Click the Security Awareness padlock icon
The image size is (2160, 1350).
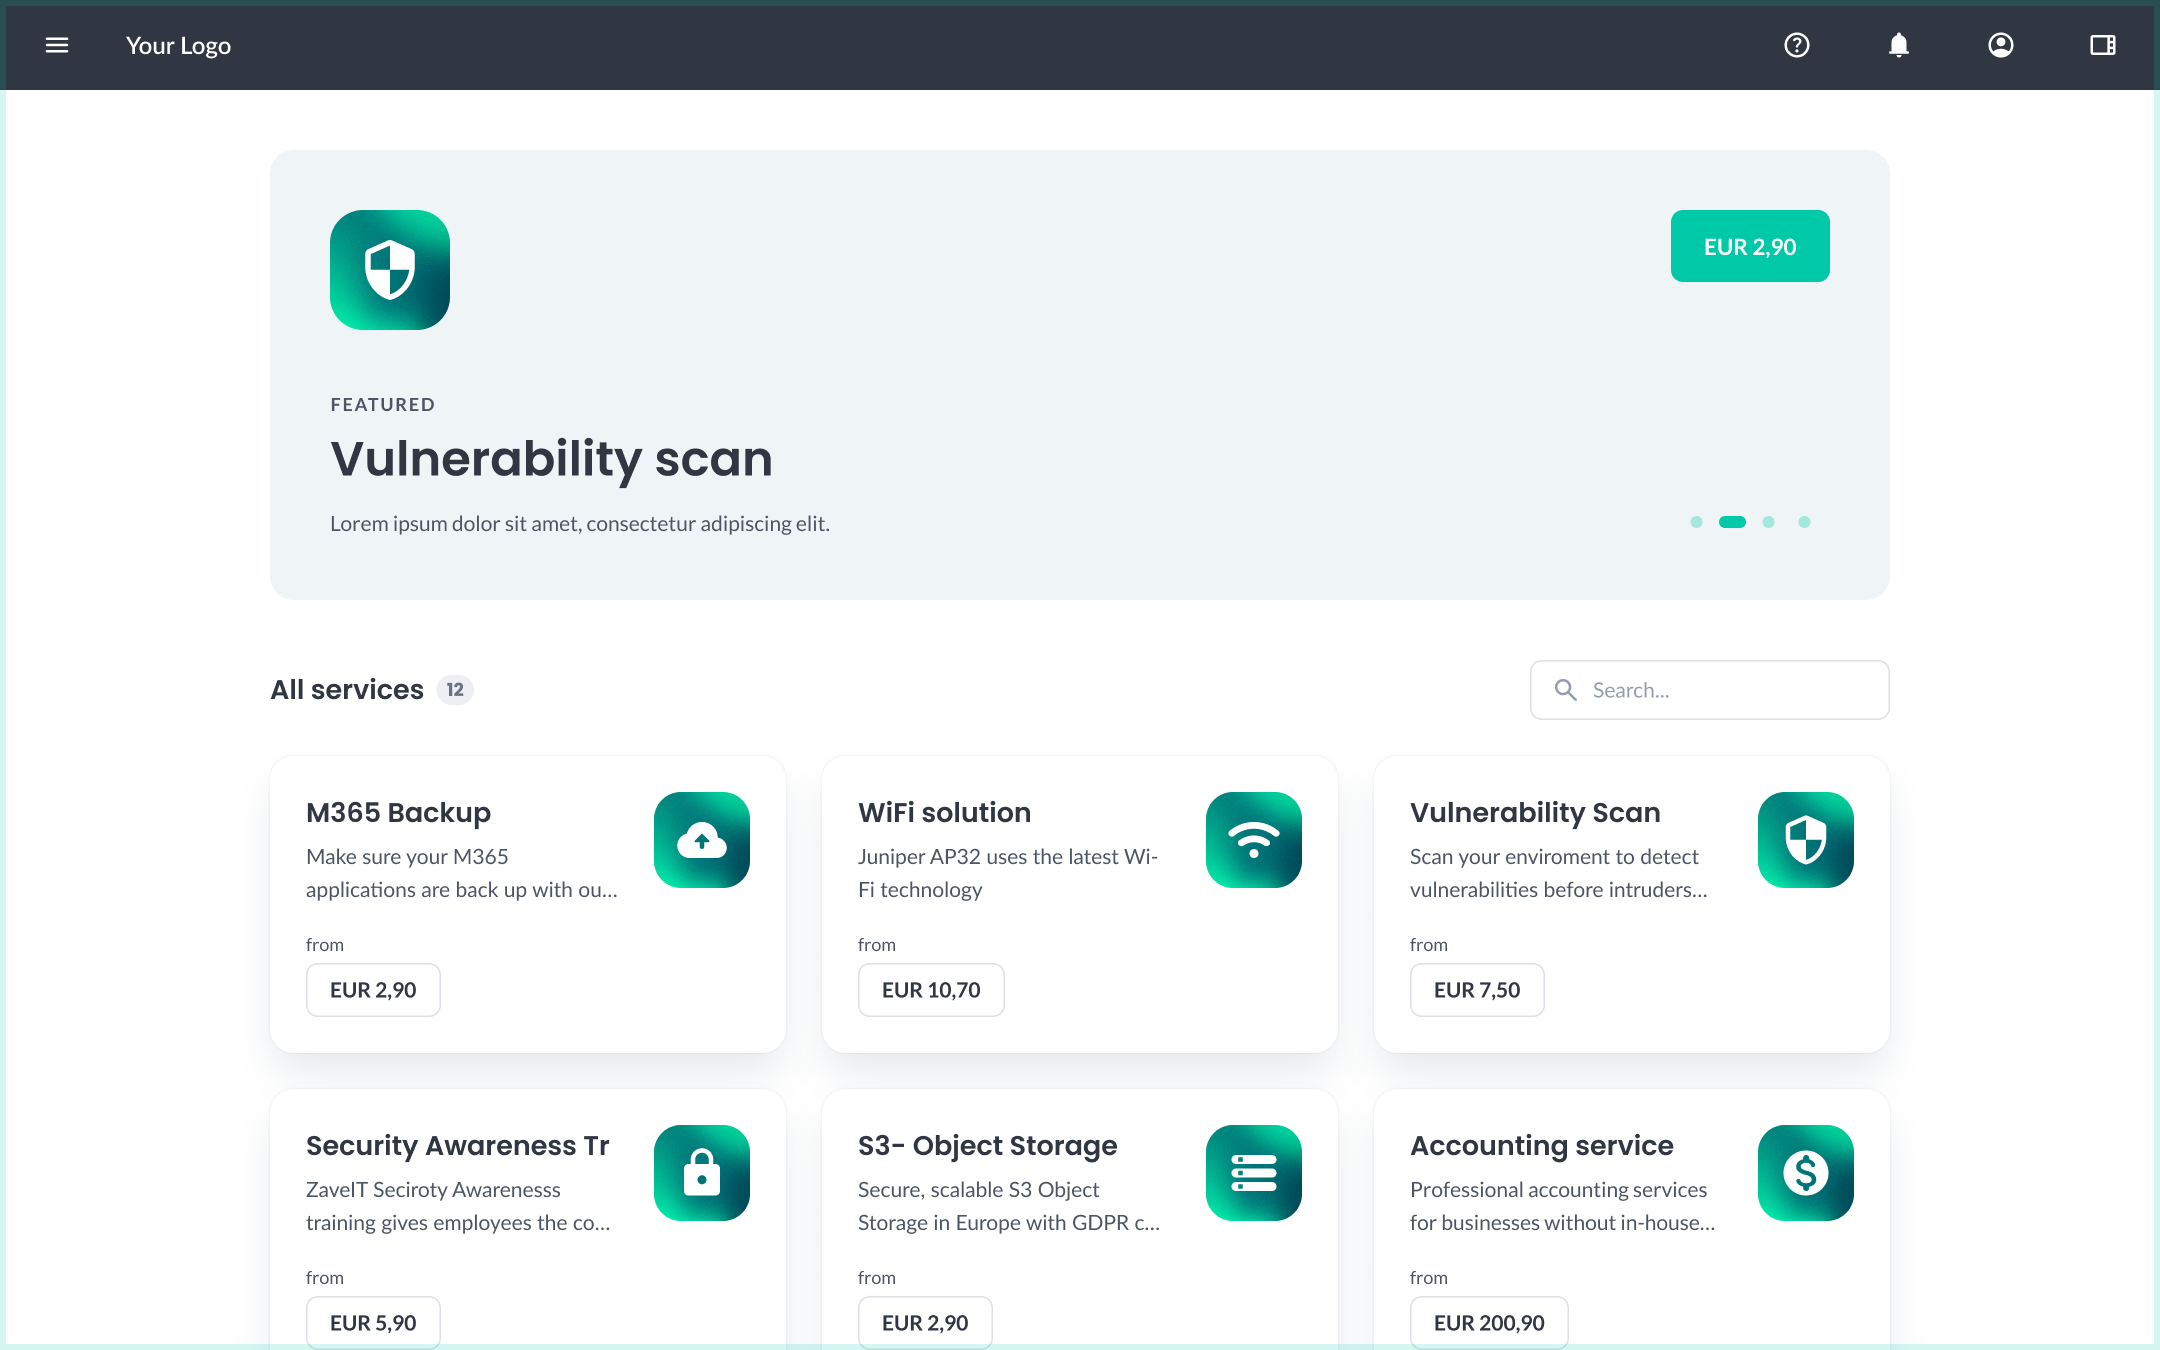(x=702, y=1173)
